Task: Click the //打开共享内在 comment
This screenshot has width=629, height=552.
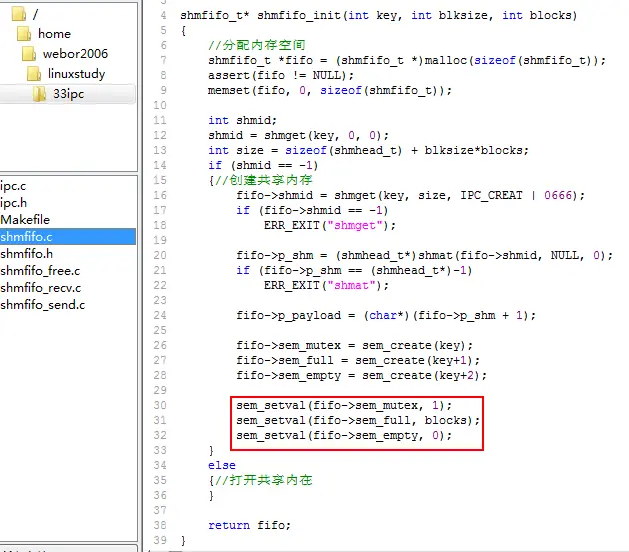Action: point(263,480)
